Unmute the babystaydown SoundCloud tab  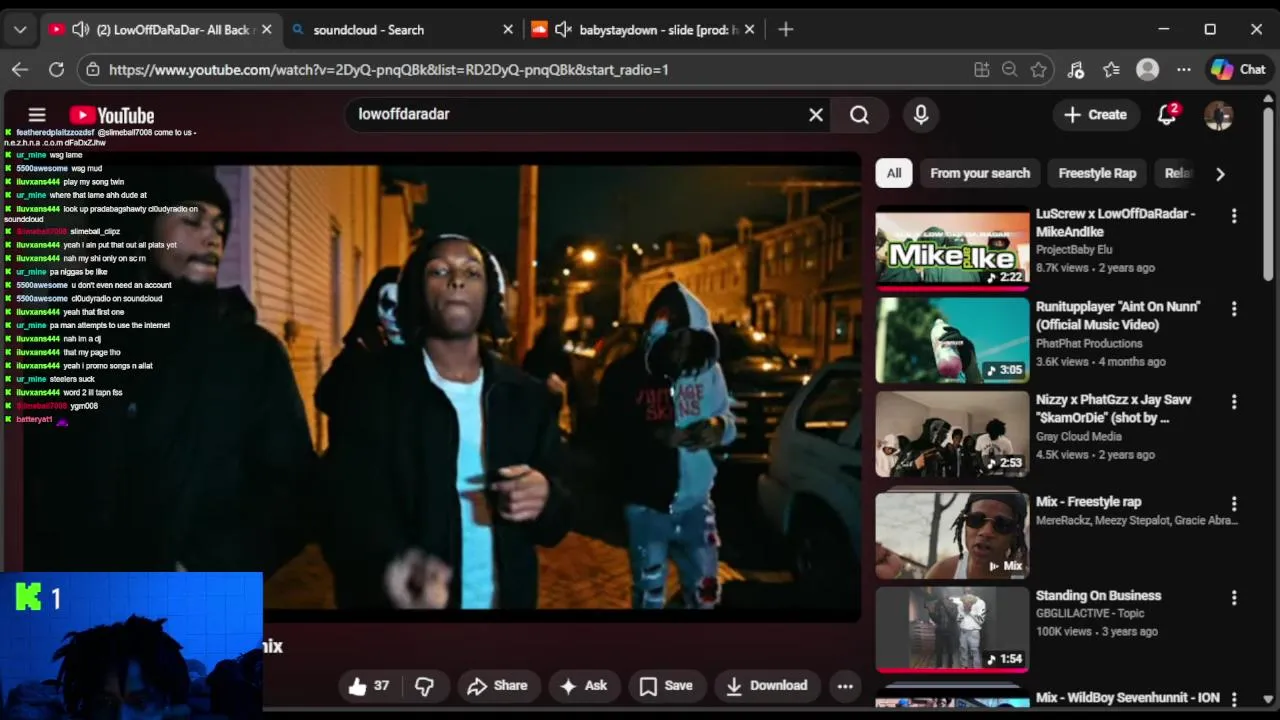pyautogui.click(x=563, y=30)
